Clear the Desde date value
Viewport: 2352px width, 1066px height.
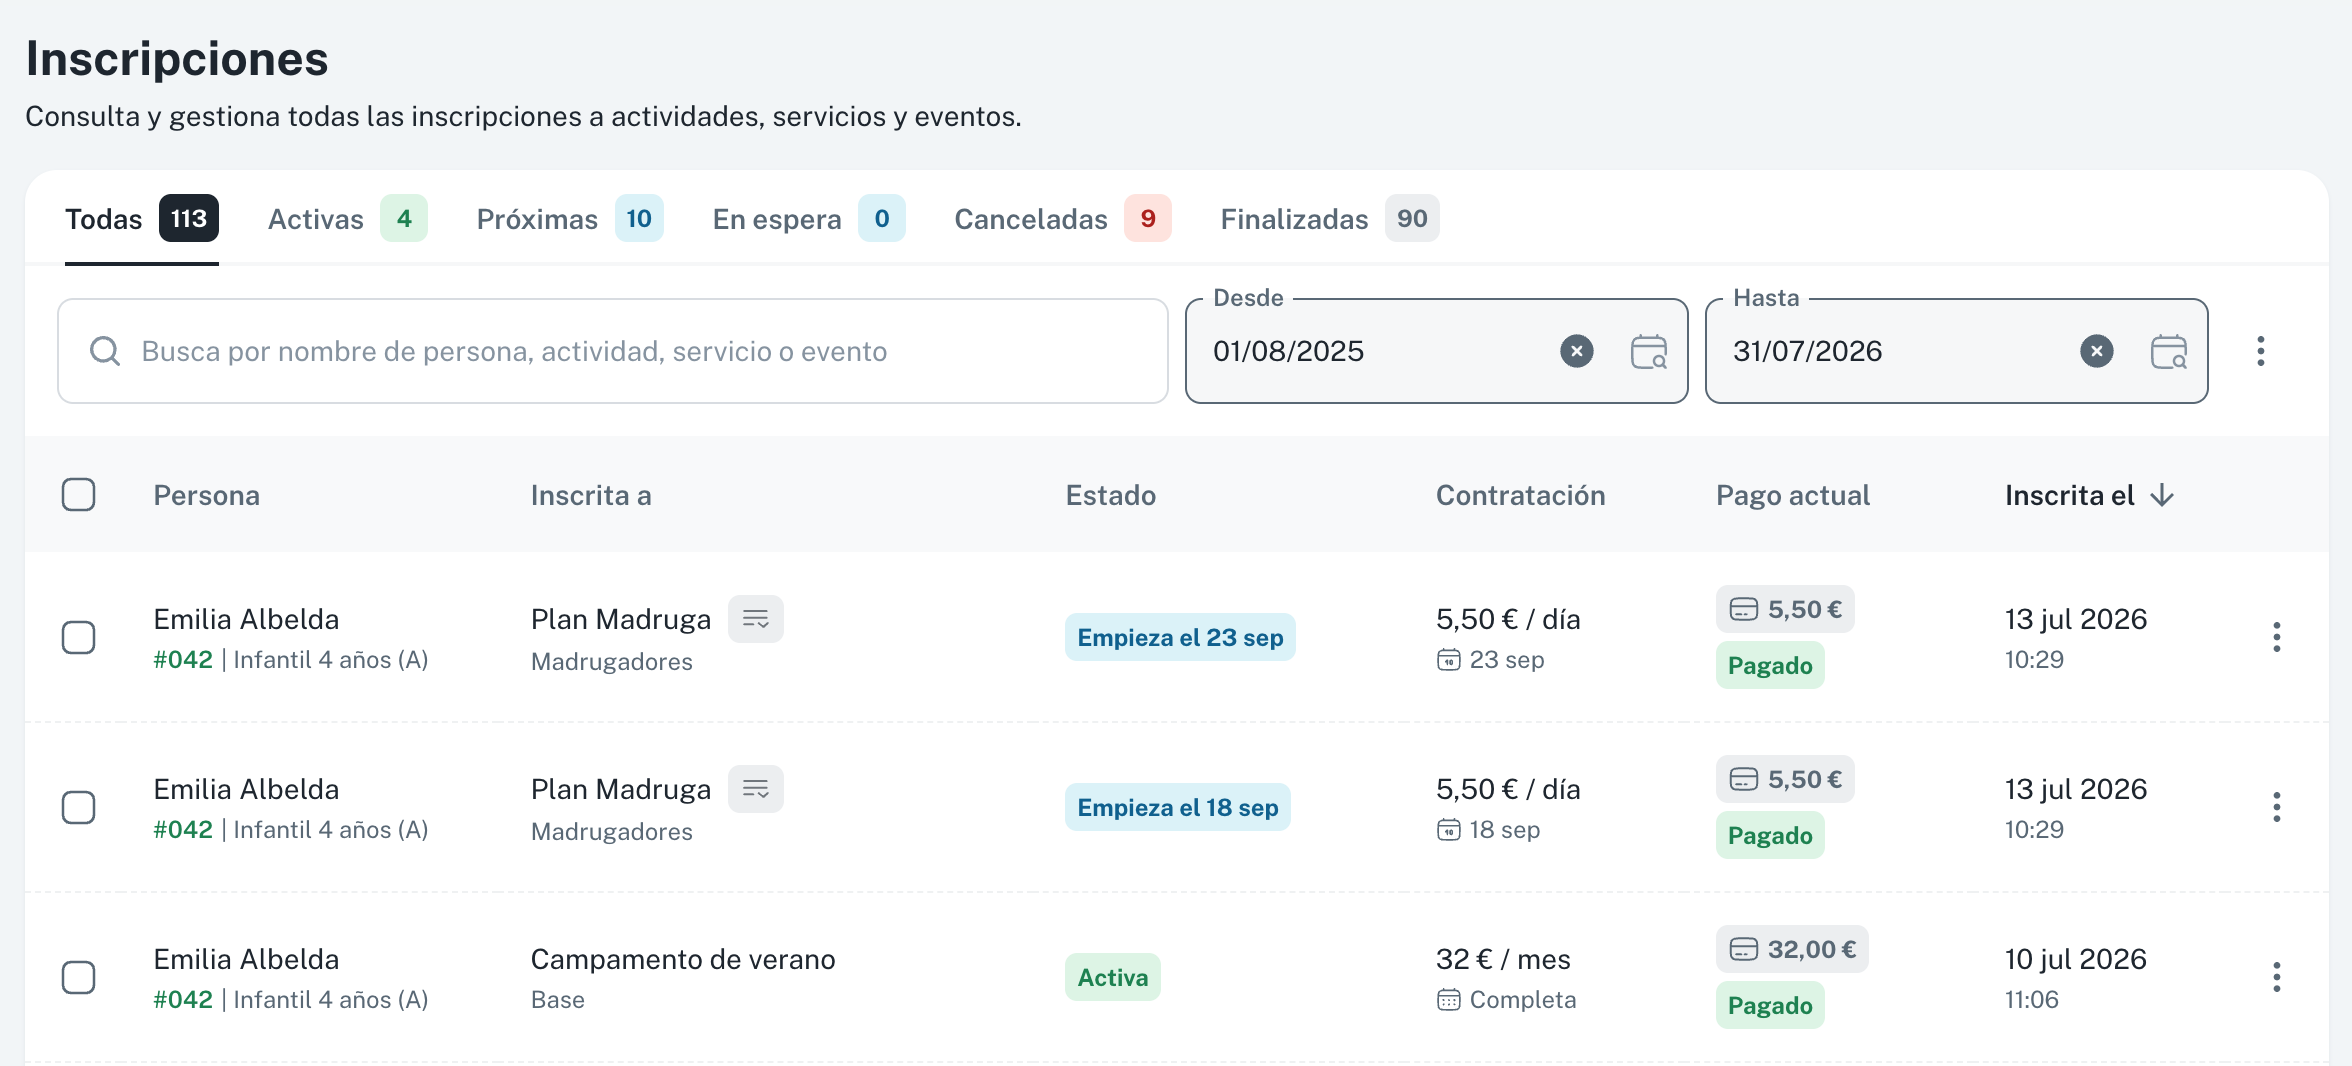[x=1577, y=351]
